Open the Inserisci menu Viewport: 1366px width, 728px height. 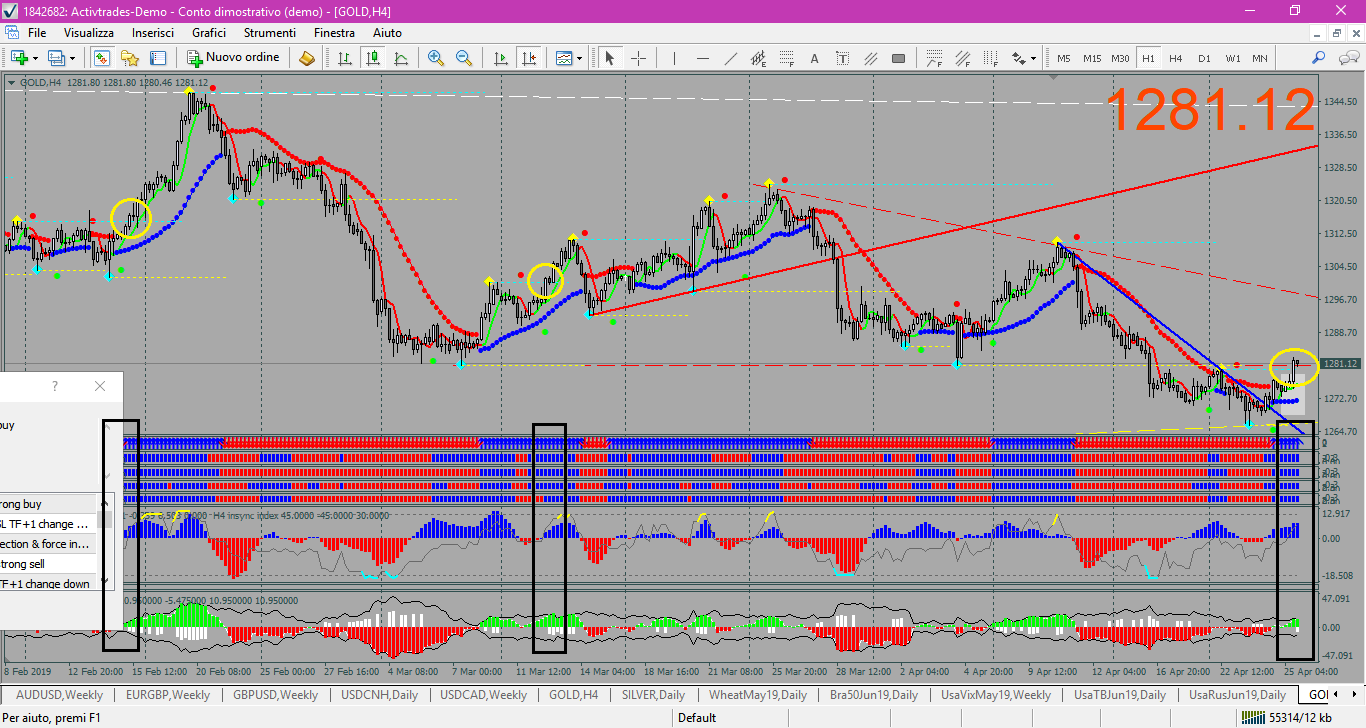click(x=153, y=33)
